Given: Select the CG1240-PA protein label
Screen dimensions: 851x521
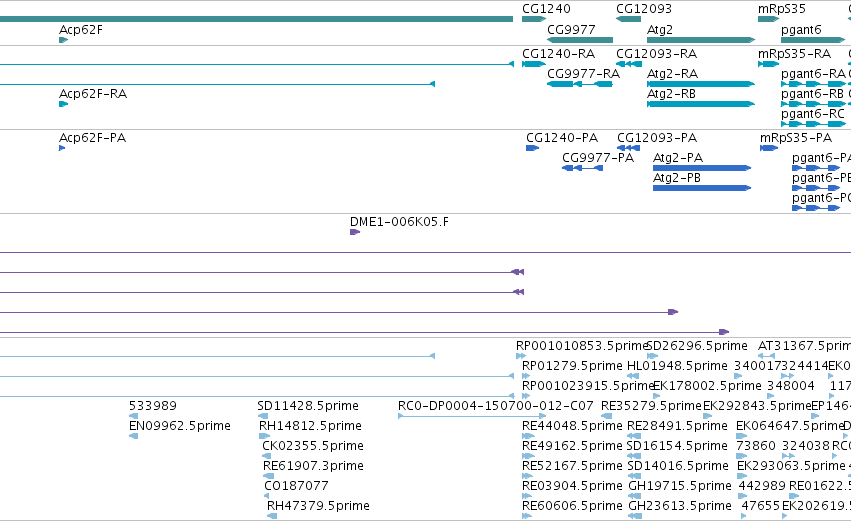Looking at the screenshot, I should click(562, 138).
